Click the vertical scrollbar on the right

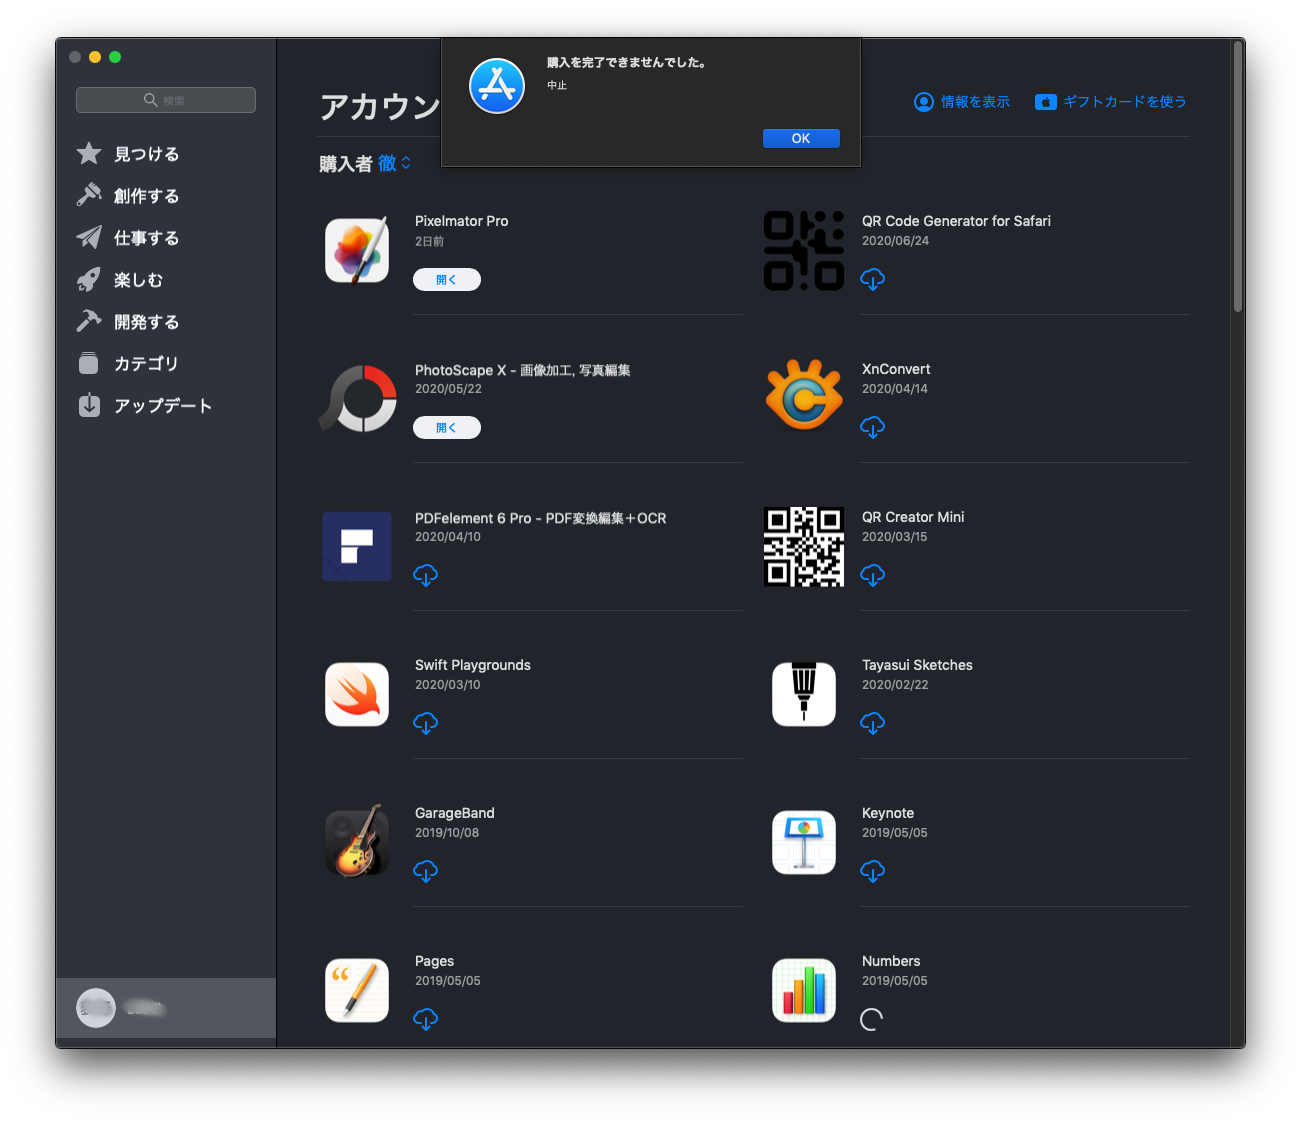[1238, 176]
